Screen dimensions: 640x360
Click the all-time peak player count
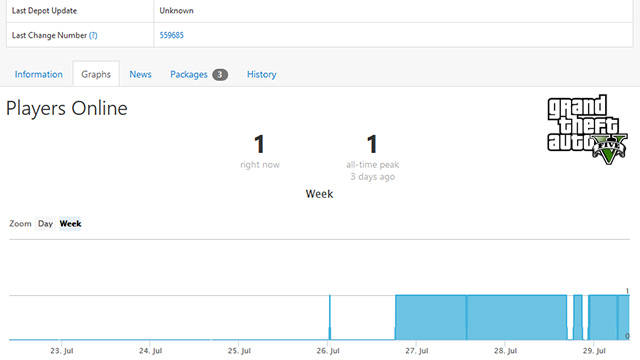372,144
